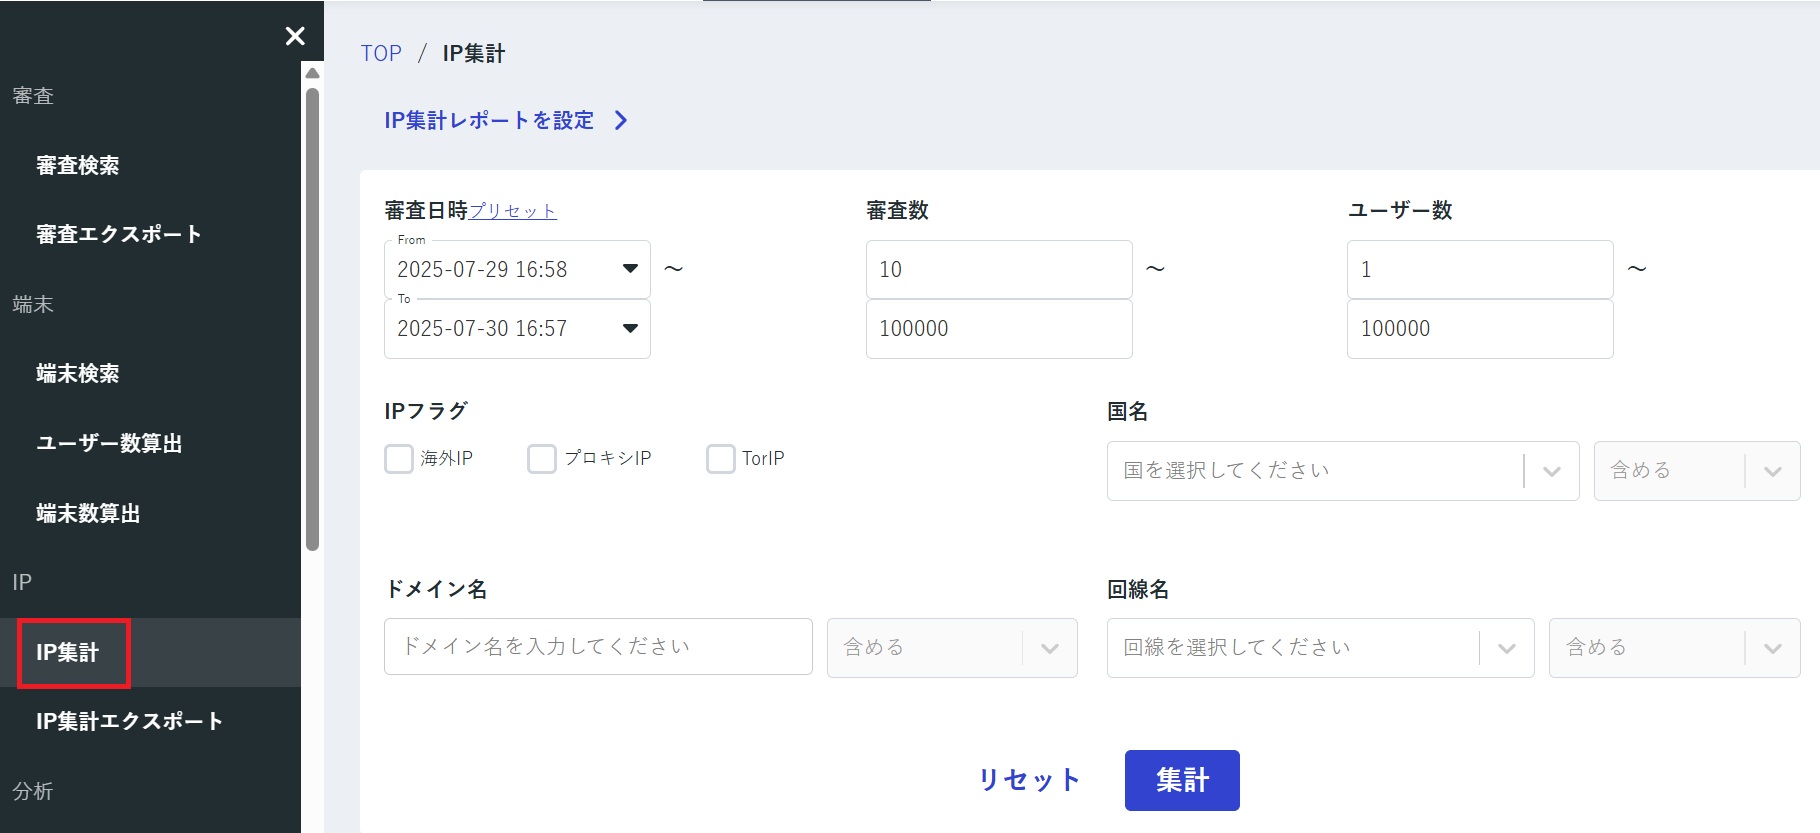Focus the ドメイン名 input field
Viewport: 1820px width, 833px height.
[x=598, y=647]
